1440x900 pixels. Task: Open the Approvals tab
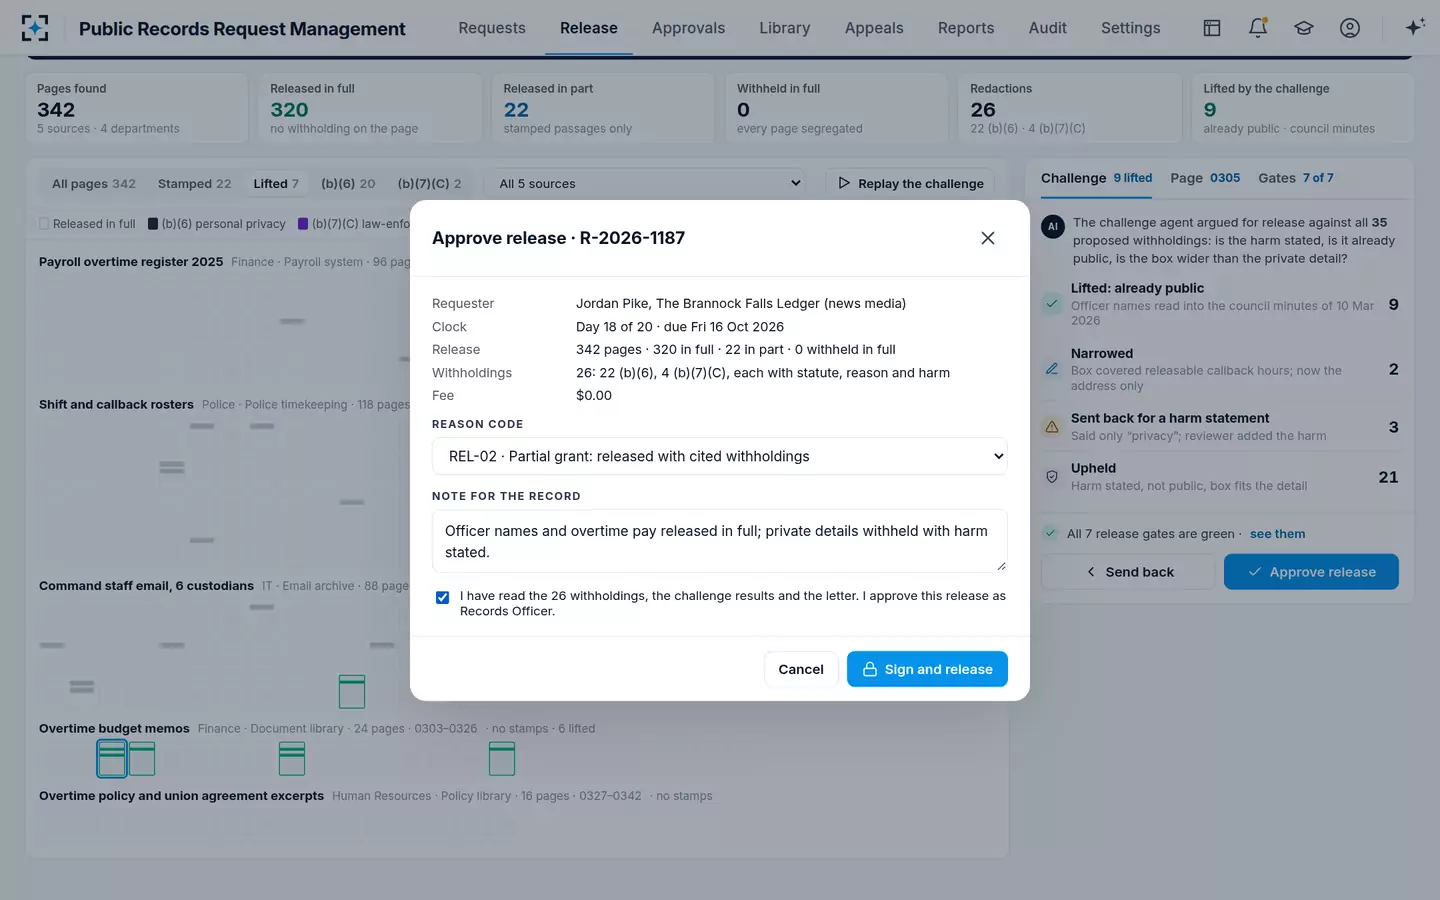688,28
